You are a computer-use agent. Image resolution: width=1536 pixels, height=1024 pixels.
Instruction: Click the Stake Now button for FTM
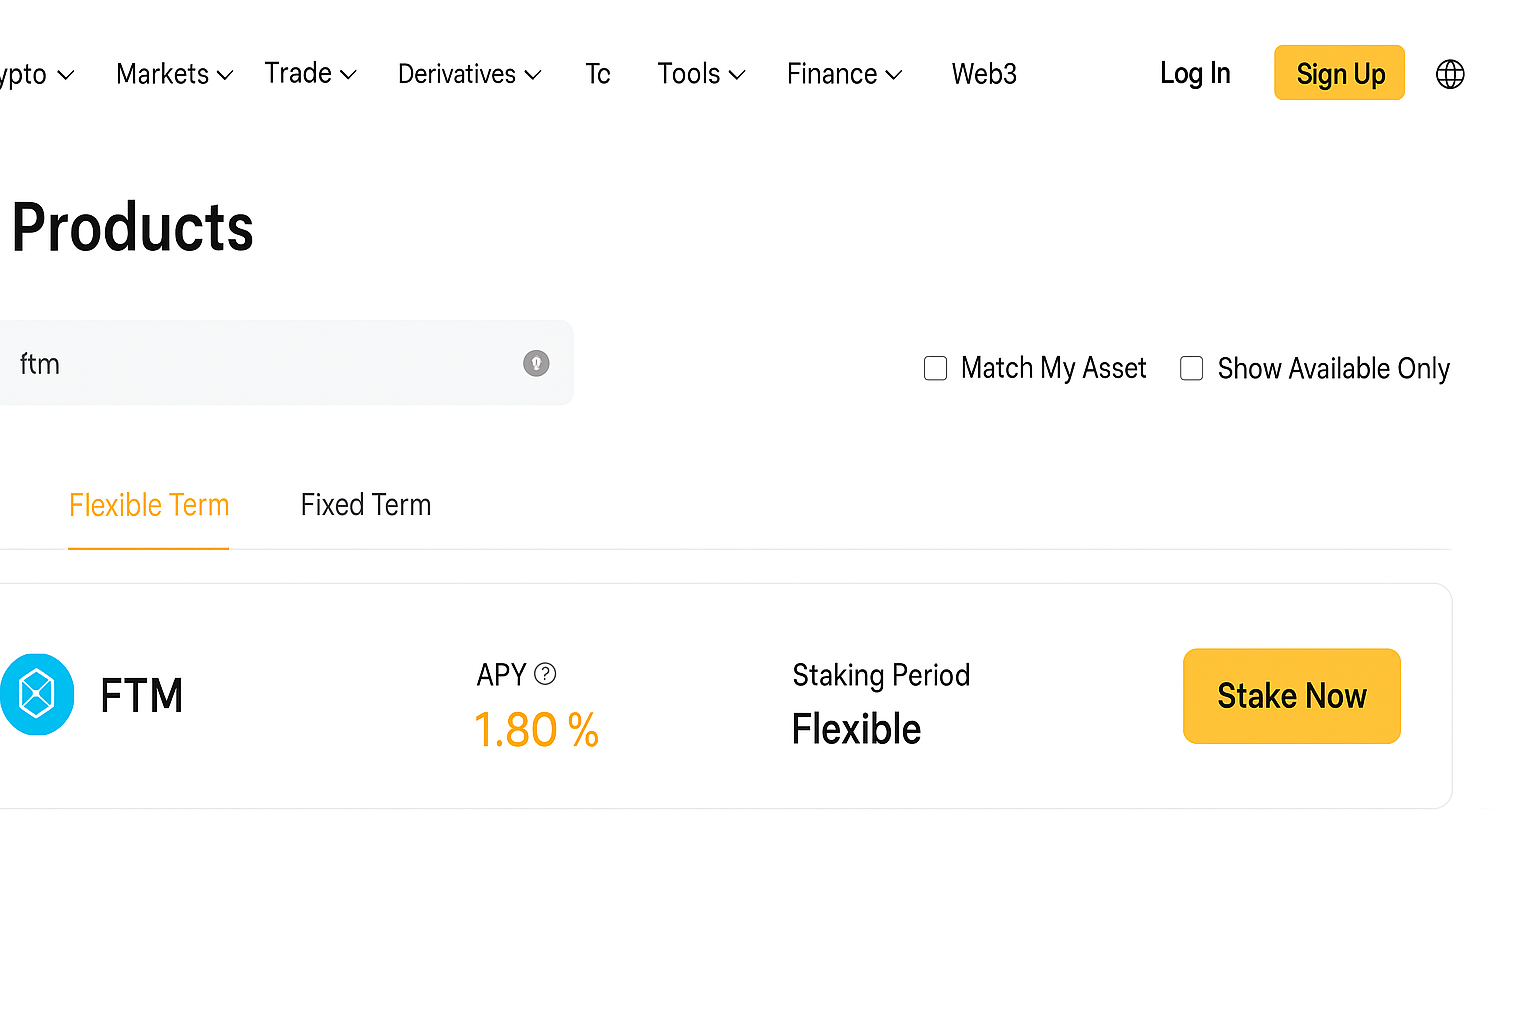[1291, 696]
